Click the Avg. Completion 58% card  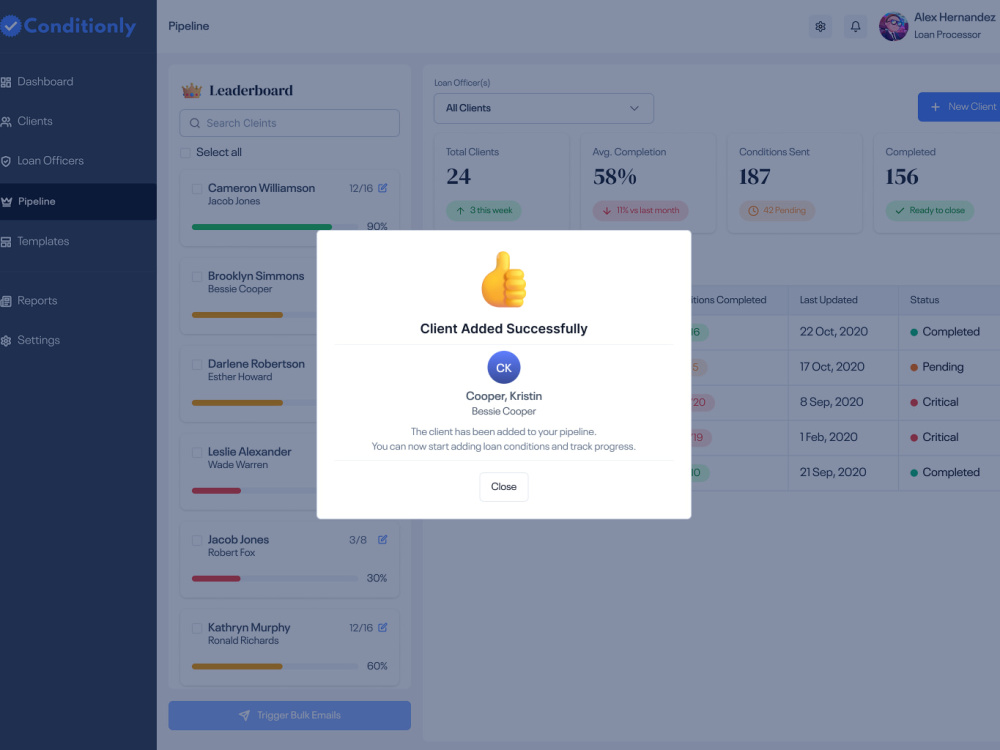pos(649,183)
